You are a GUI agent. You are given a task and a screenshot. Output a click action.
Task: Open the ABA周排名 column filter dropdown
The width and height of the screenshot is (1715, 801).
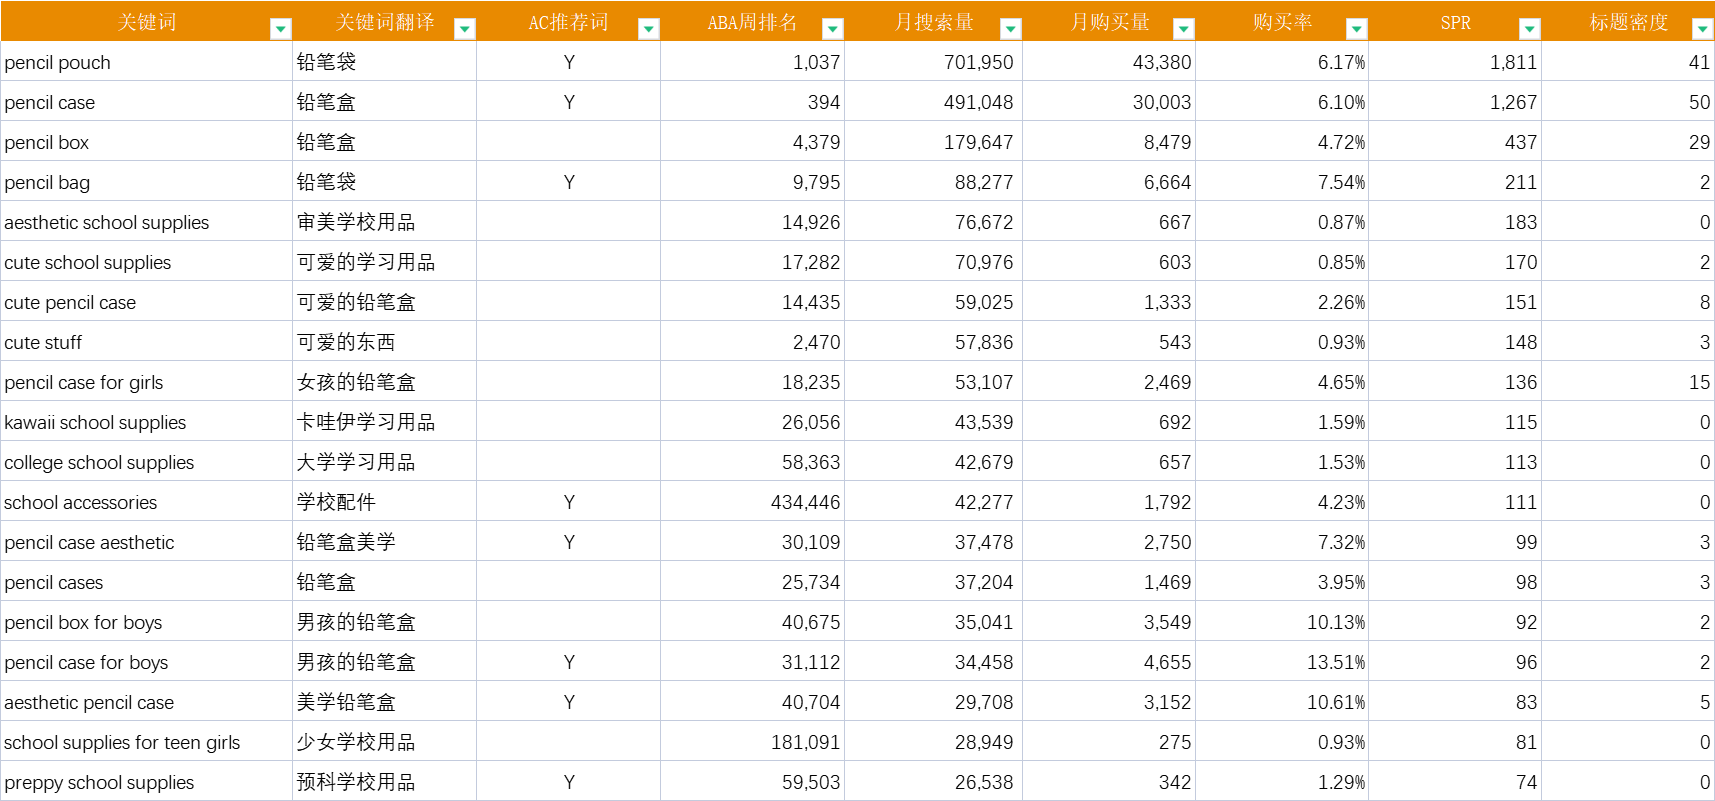[x=832, y=29]
